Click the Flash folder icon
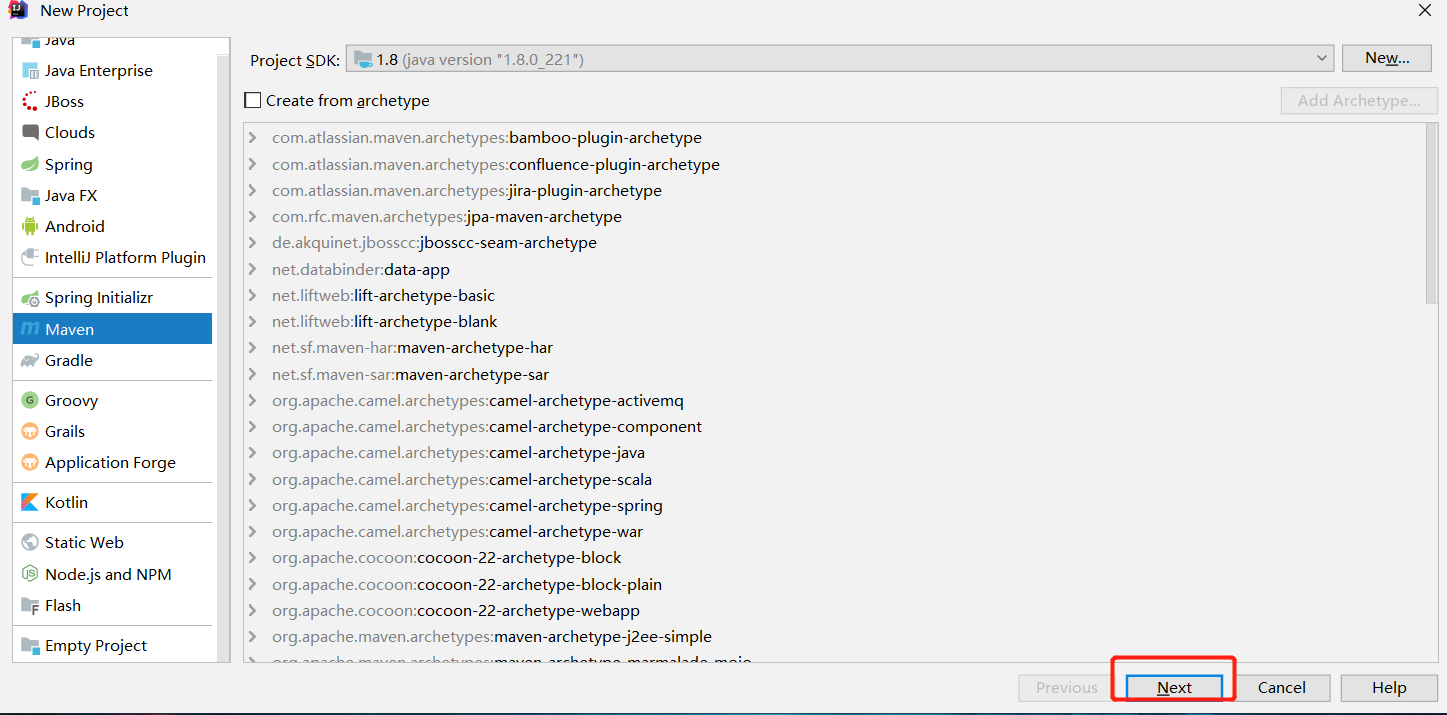This screenshot has width=1447, height=715. pos(30,606)
